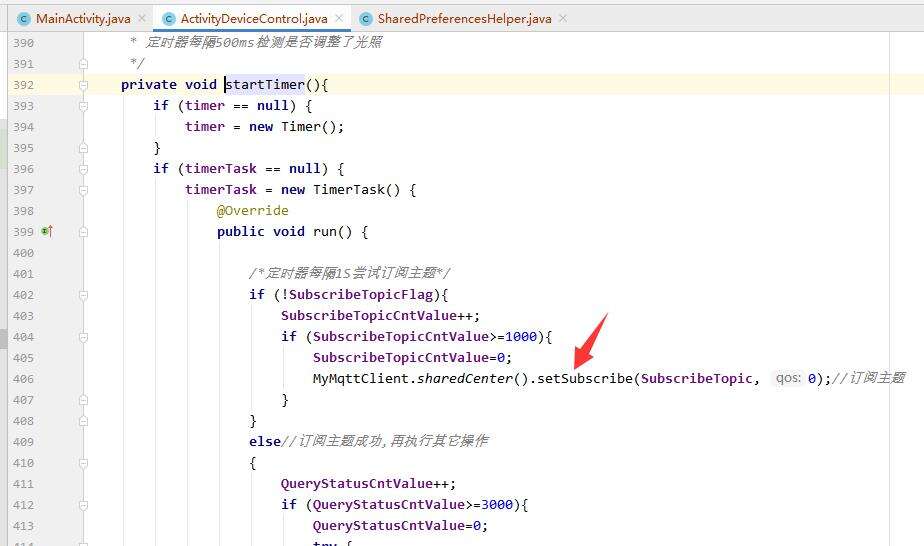Click line number 406 in the gutter
Viewport: 924px width, 546px height.
click(22, 379)
